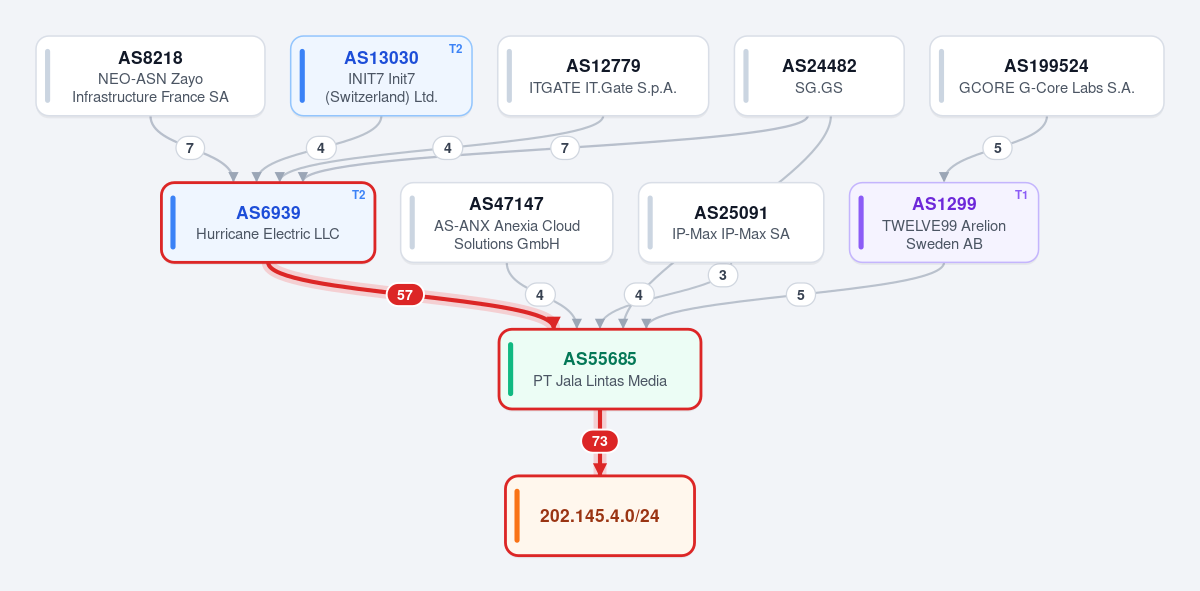Select the AS13030 INIT7 node
This screenshot has height=591, width=1200.
tap(381, 76)
